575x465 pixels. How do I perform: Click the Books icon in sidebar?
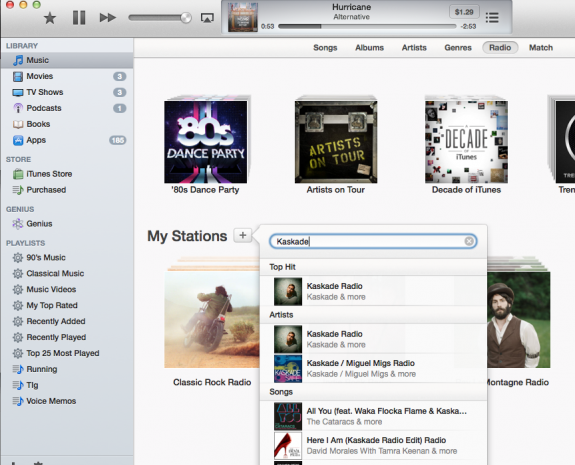tap(18, 124)
